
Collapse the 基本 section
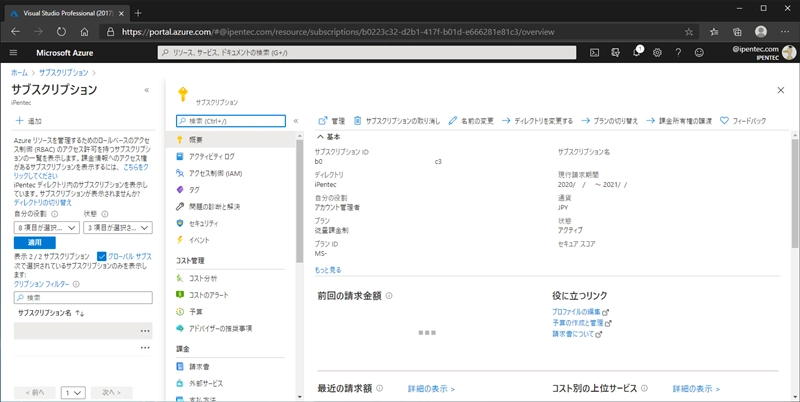[x=329, y=137]
